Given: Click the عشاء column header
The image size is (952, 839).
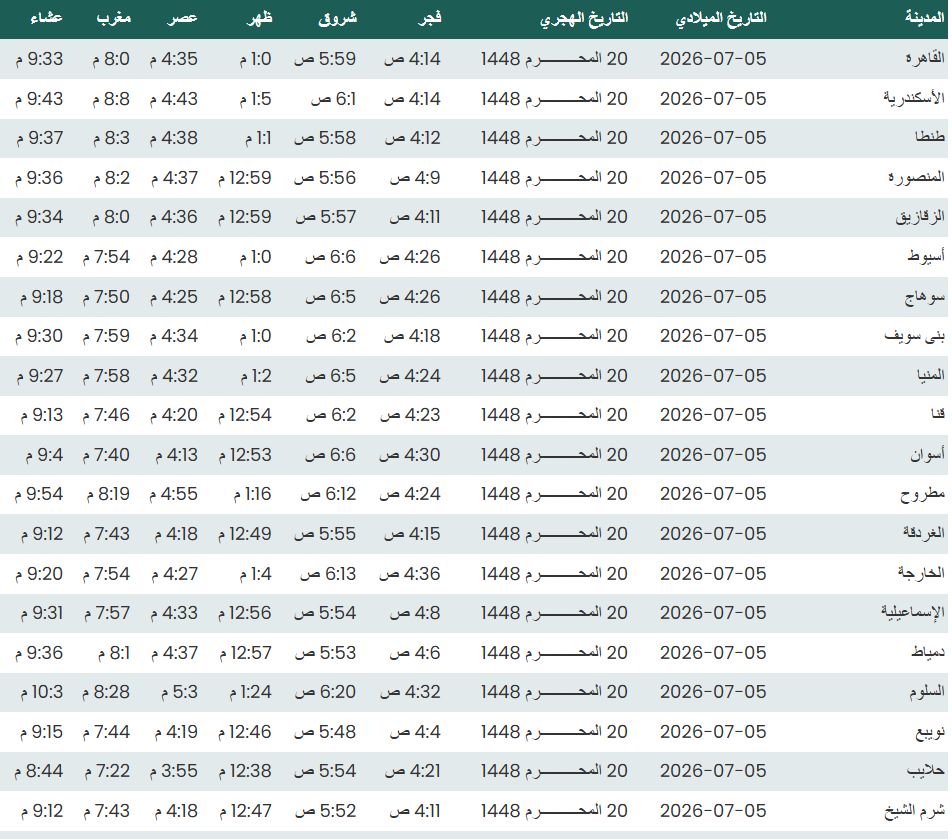Looking at the screenshot, I should pyautogui.click(x=47, y=18).
